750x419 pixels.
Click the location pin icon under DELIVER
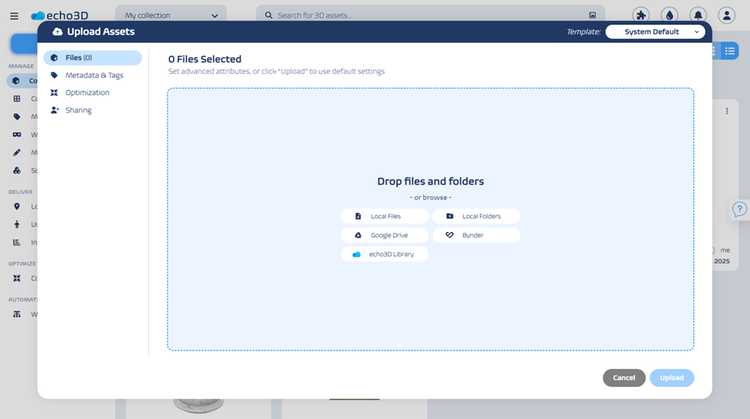(x=17, y=207)
